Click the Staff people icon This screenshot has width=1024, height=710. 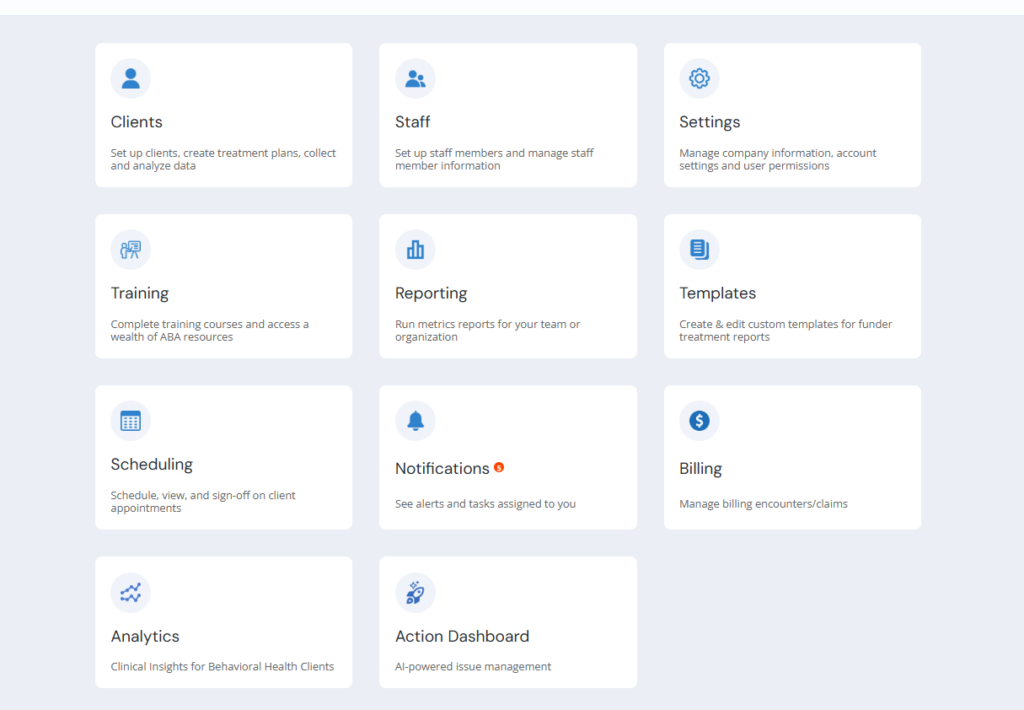415,78
